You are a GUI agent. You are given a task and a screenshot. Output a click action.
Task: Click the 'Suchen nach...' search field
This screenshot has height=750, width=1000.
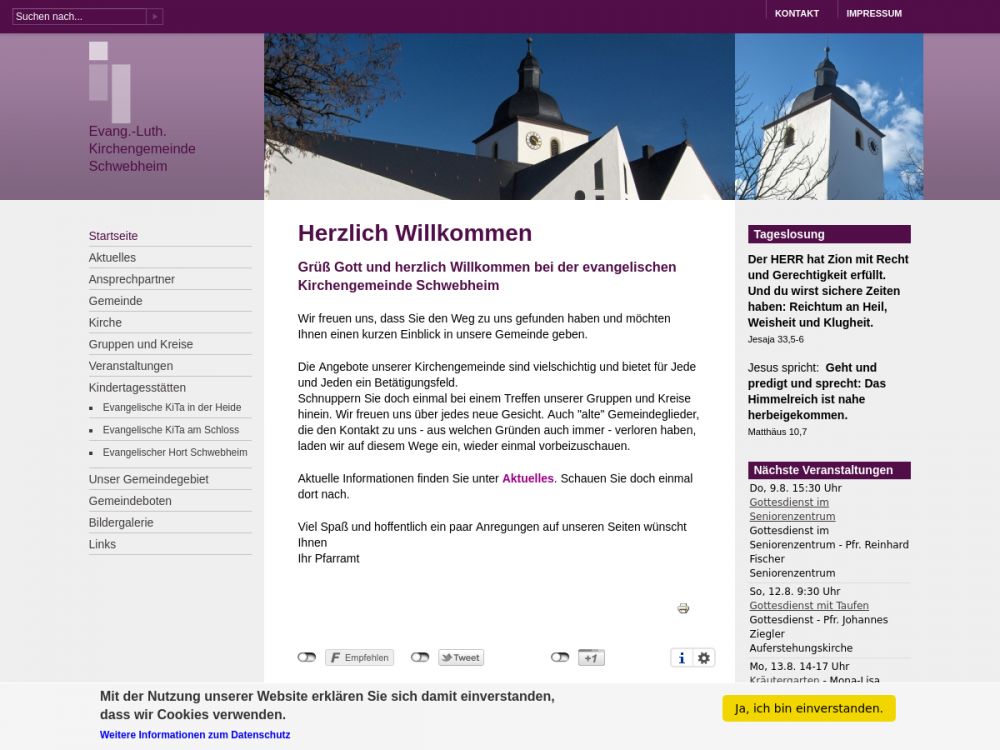tap(79, 17)
